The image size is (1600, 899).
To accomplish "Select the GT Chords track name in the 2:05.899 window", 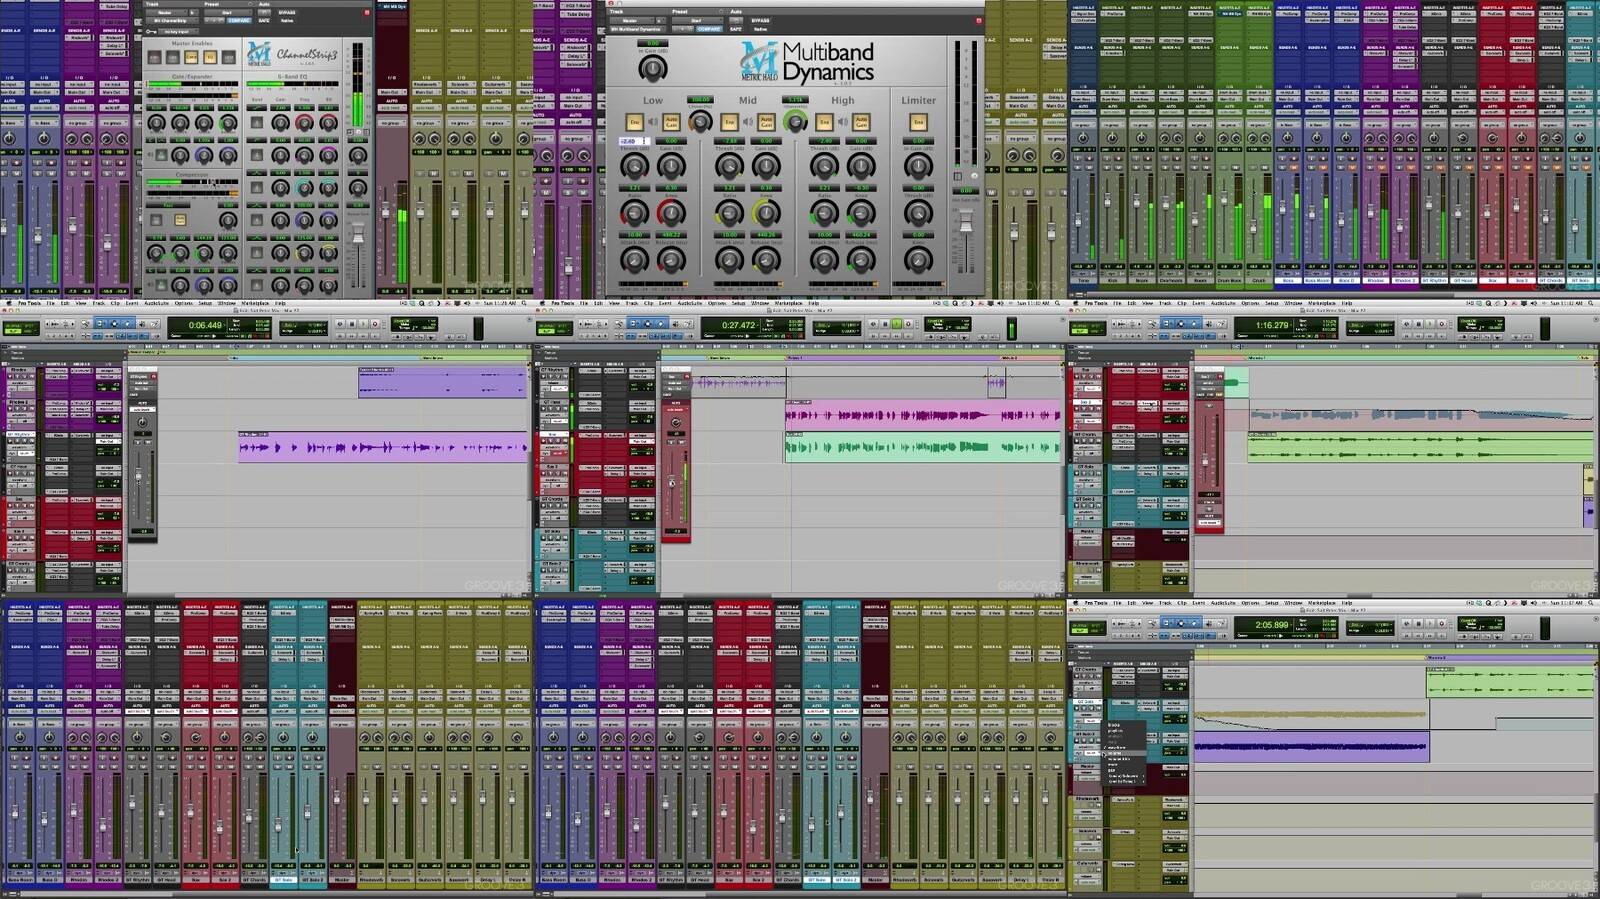I will [1087, 670].
